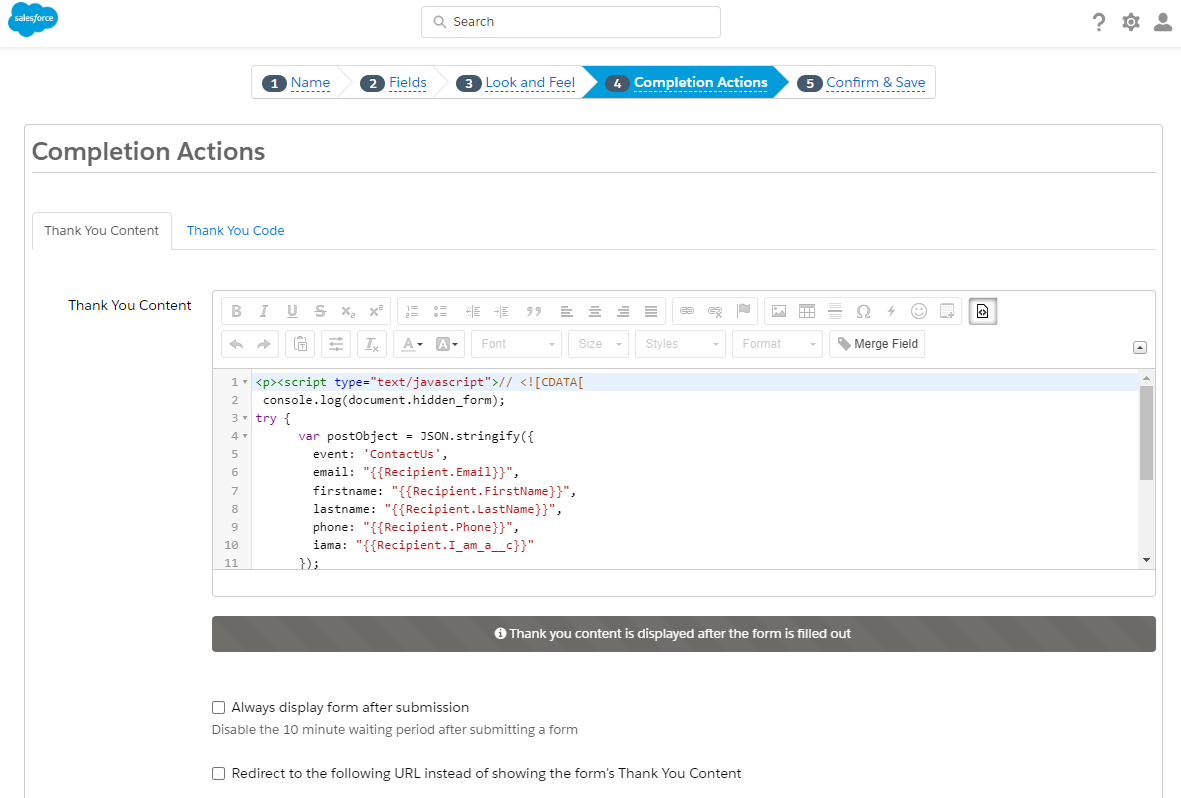Image resolution: width=1181 pixels, height=798 pixels.
Task: Check the Redirect to URL option
Action: (x=218, y=773)
